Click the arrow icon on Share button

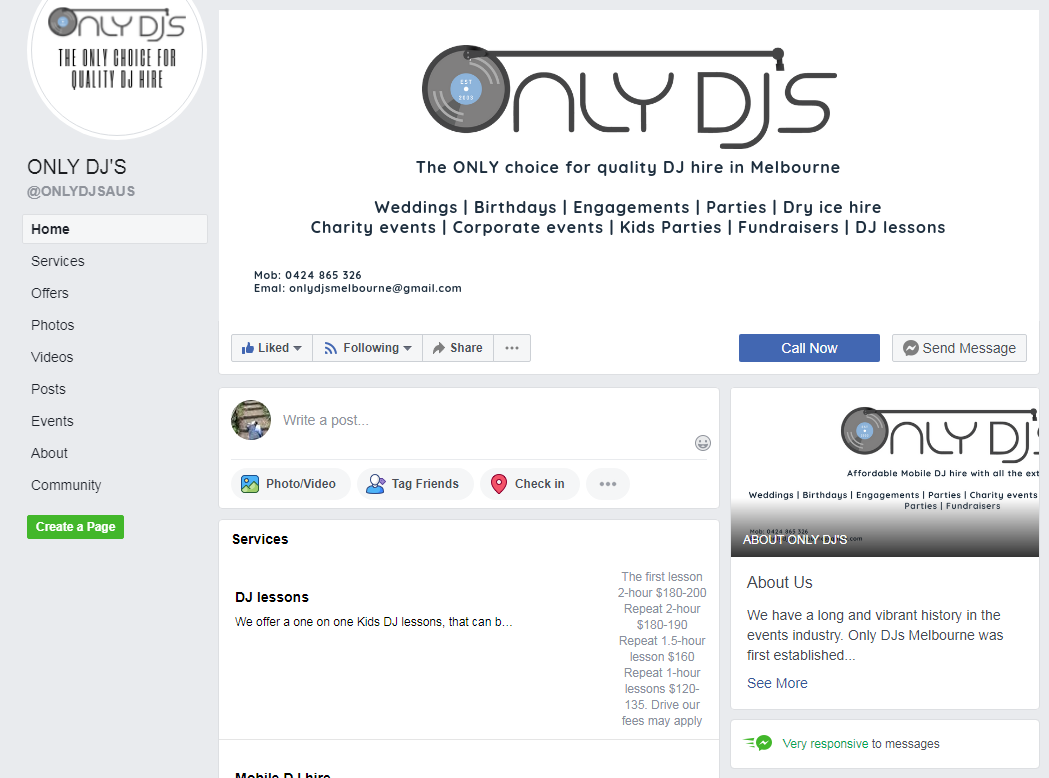point(439,348)
